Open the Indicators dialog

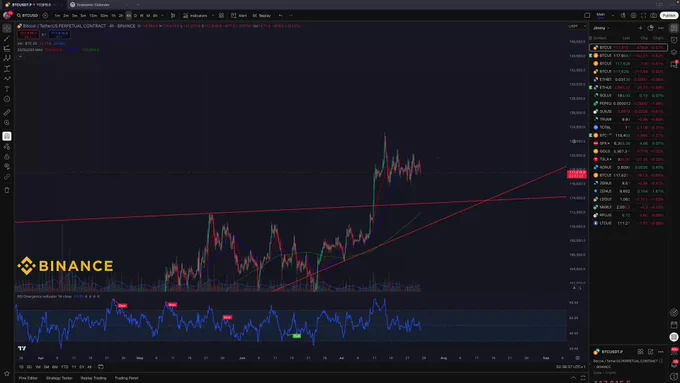pyautogui.click(x=195, y=16)
